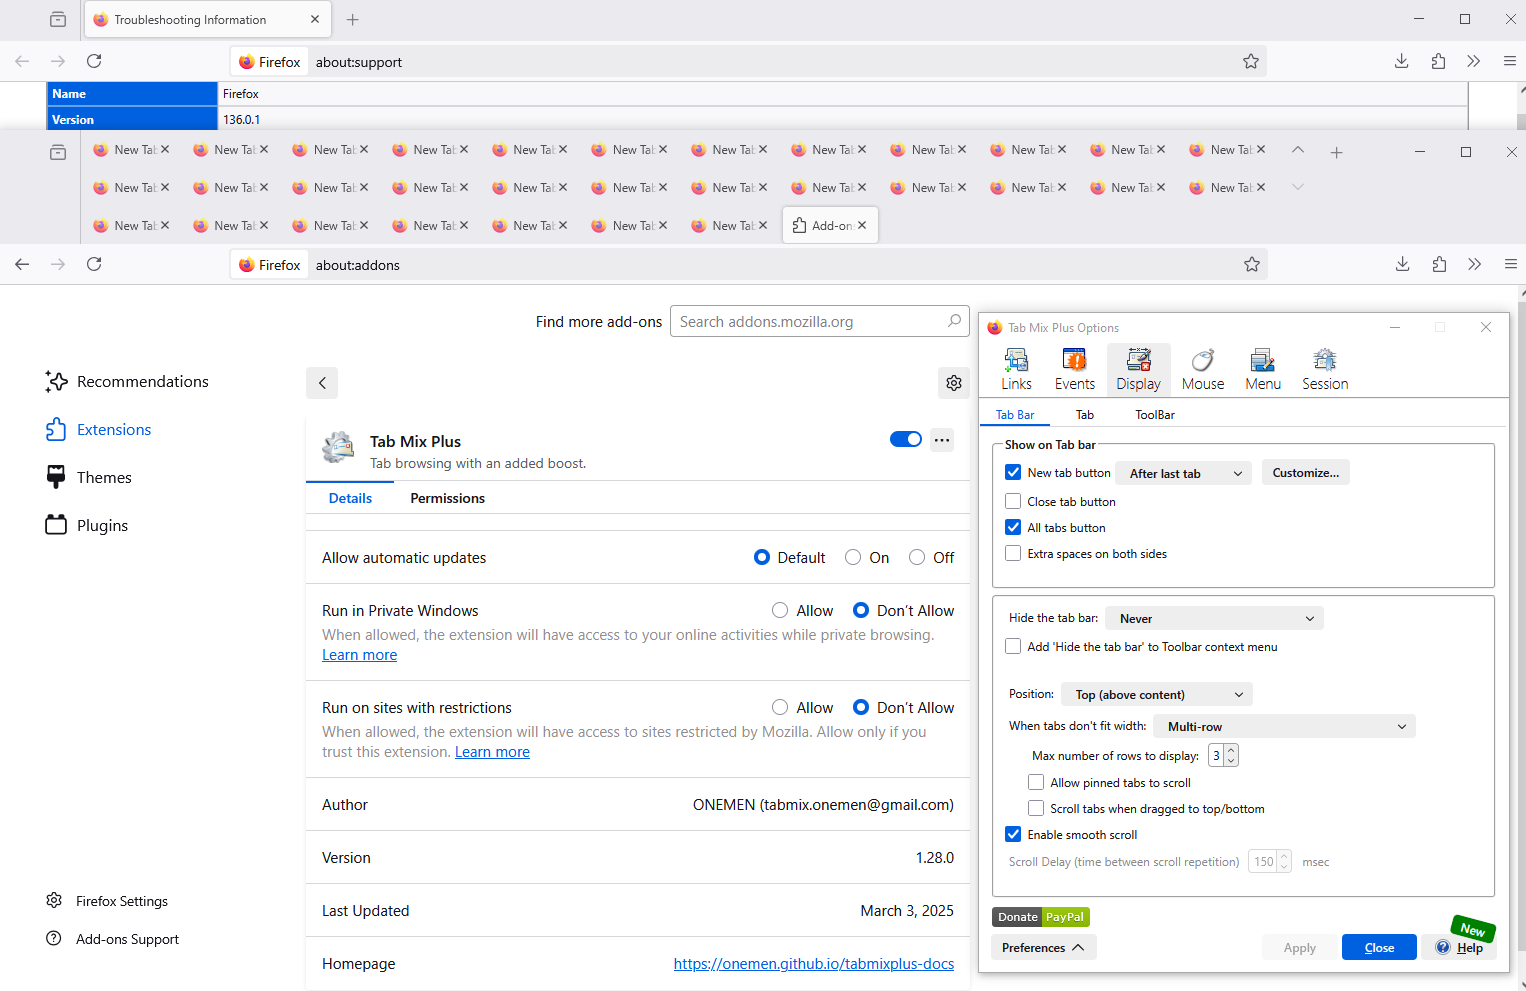
Task: Check Add 'Hide the tab bar' to Toolbar context menu
Action: coord(1013,647)
